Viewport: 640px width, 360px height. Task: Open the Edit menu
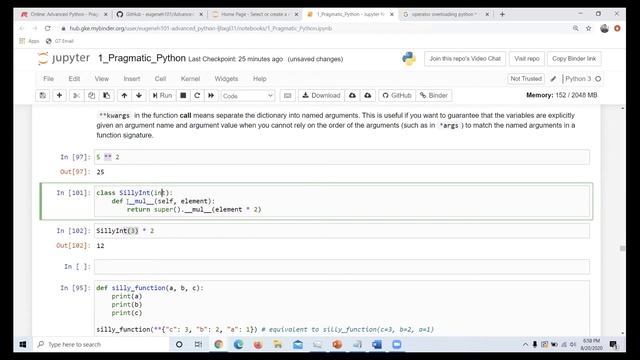coord(74,79)
